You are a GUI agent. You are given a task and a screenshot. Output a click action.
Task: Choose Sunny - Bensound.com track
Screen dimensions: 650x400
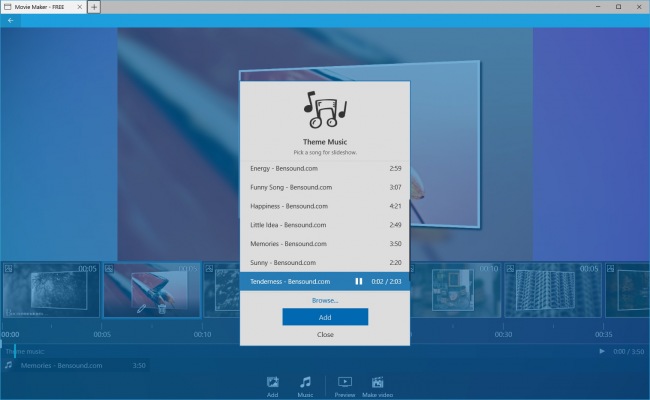pyautogui.click(x=325, y=262)
